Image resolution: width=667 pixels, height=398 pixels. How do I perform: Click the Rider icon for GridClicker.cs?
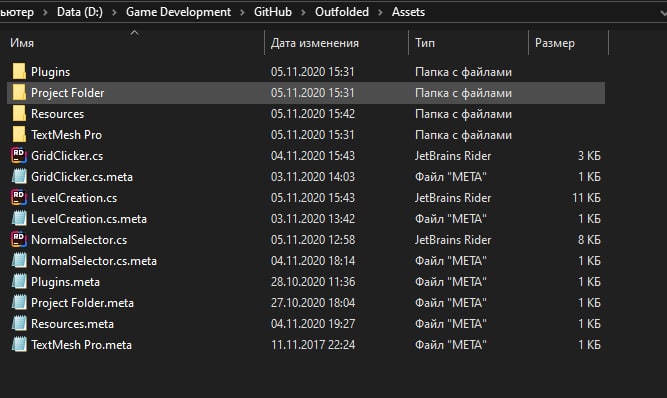(19, 156)
